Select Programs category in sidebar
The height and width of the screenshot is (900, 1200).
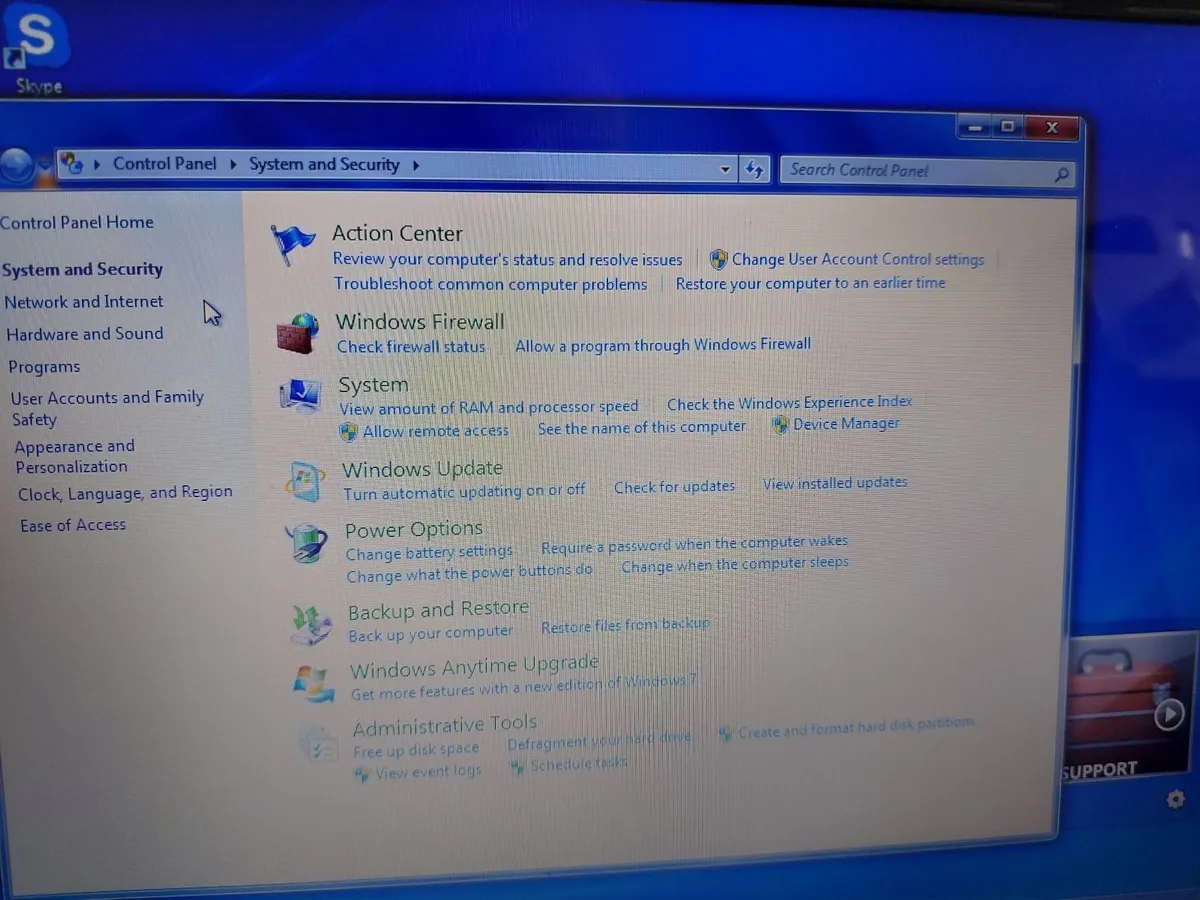pyautogui.click(x=44, y=367)
